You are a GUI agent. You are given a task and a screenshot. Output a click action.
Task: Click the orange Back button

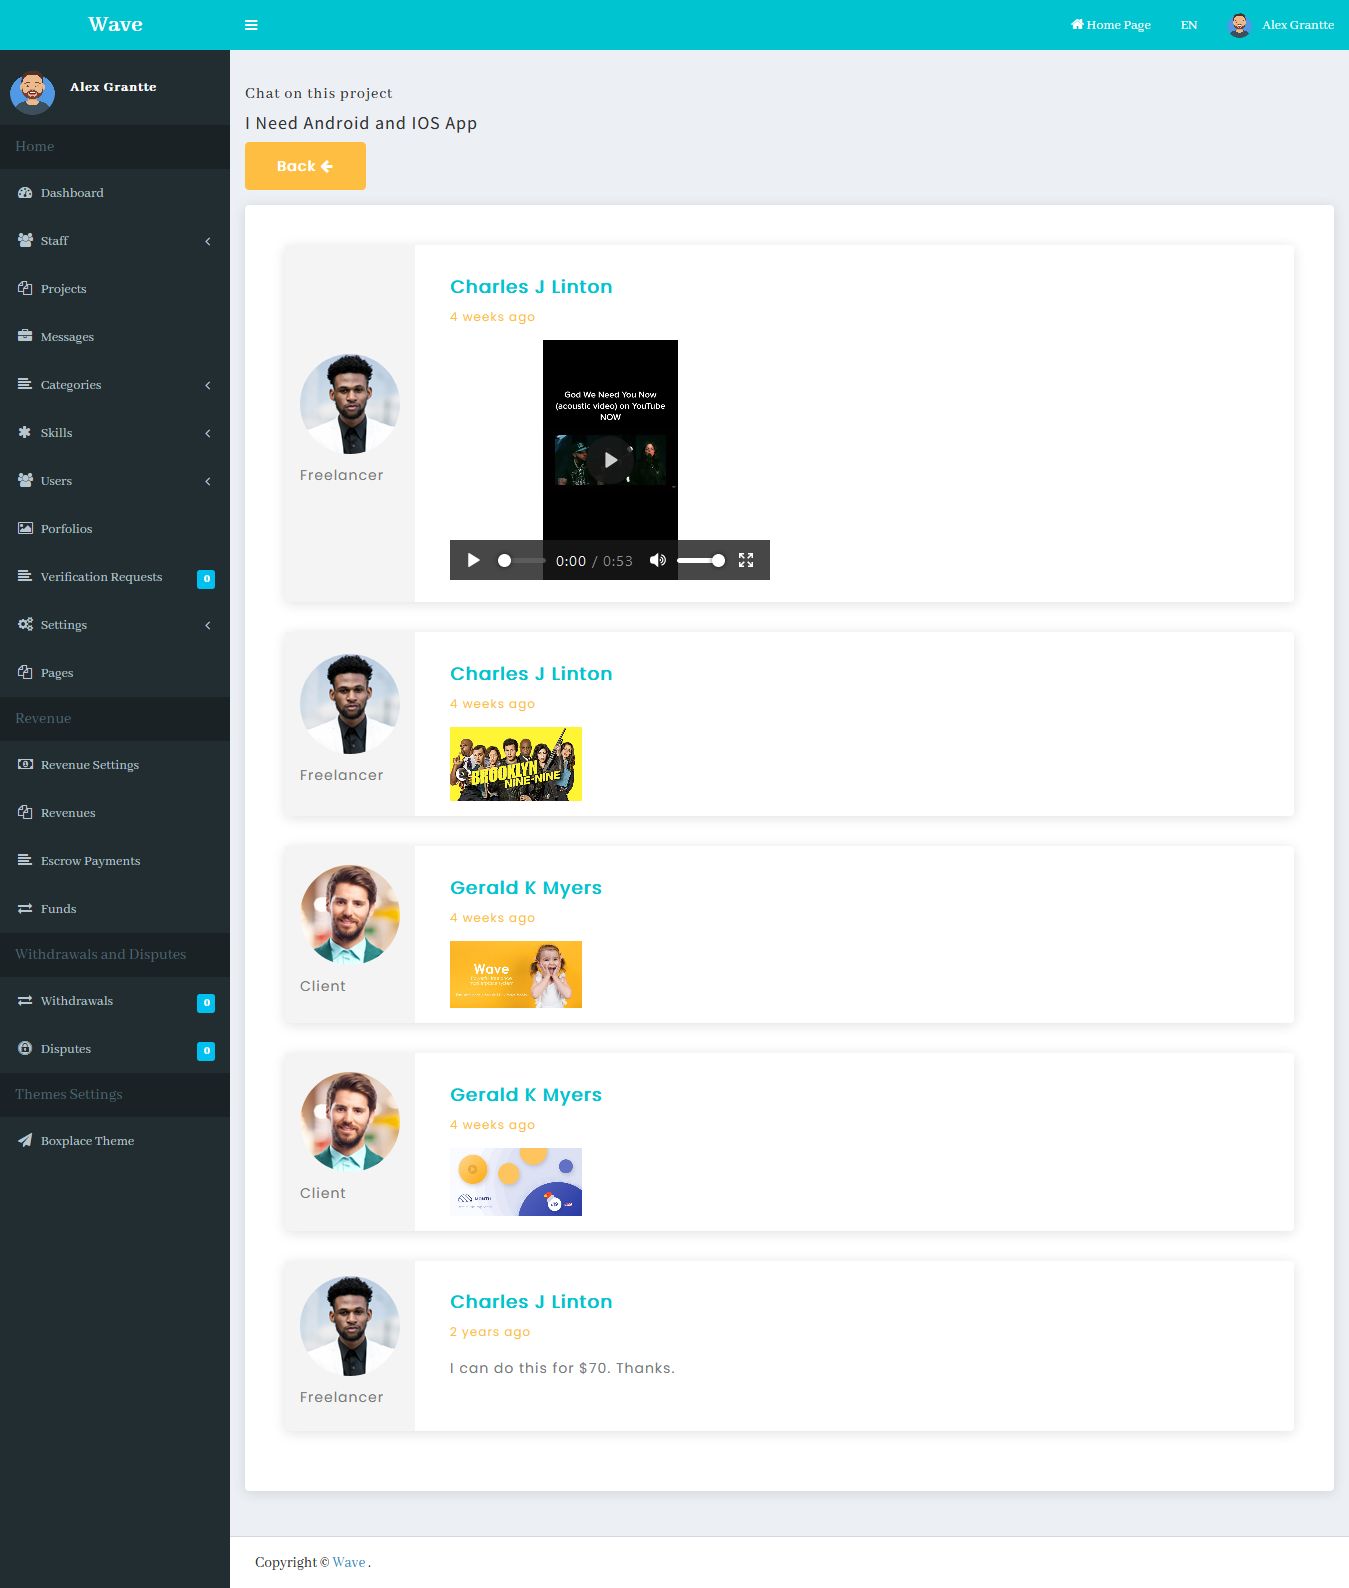(x=305, y=166)
